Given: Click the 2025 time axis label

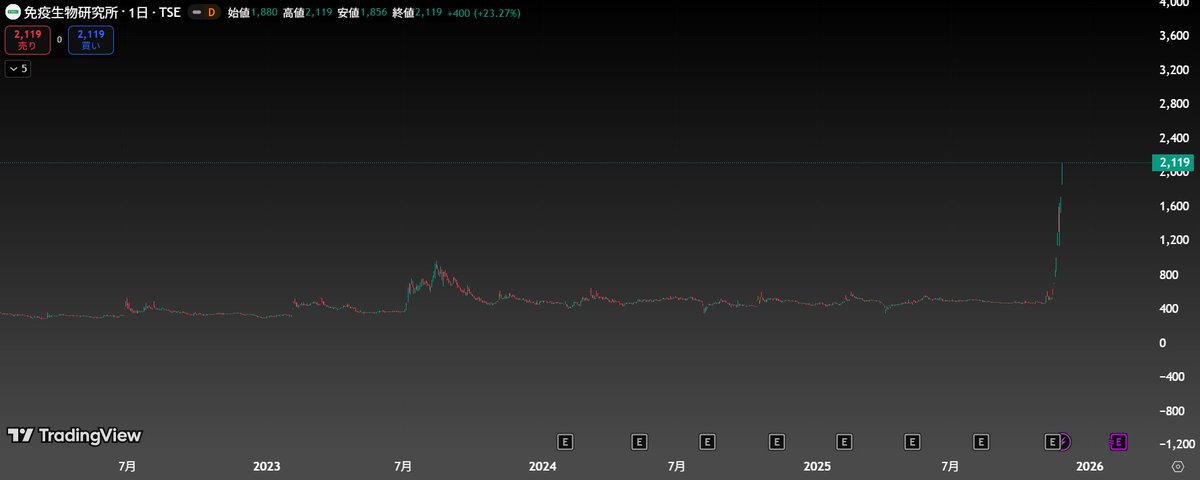Looking at the screenshot, I should pyautogui.click(x=817, y=466).
